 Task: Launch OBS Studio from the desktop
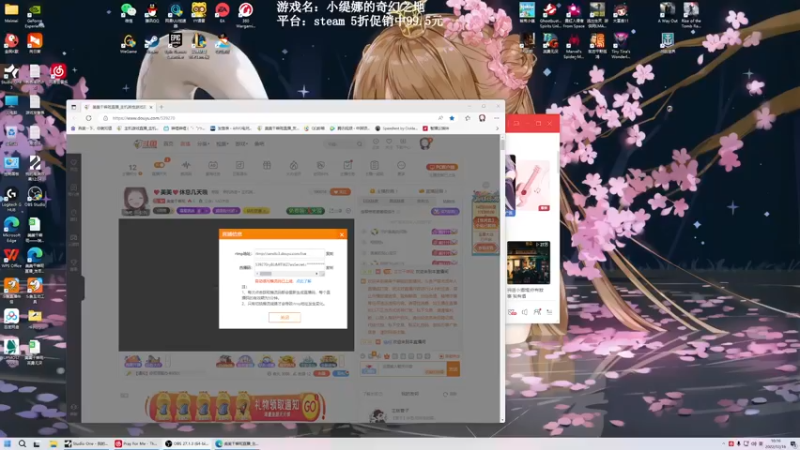click(x=34, y=194)
